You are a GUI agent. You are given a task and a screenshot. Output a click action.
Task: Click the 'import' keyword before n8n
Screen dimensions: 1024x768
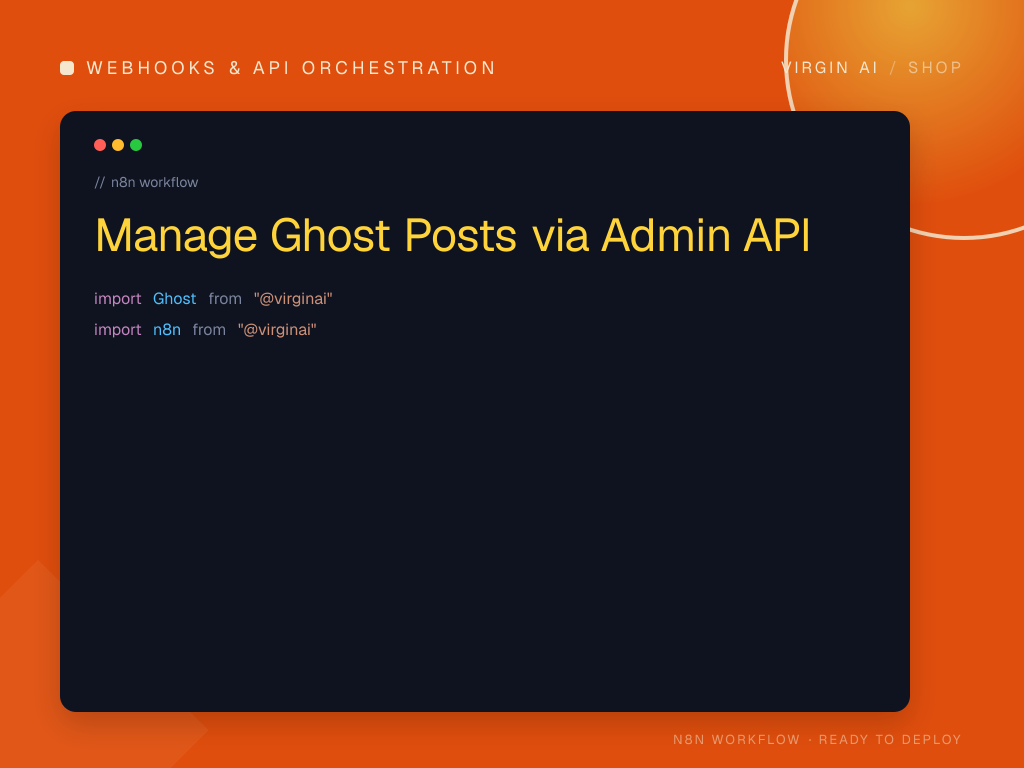[x=118, y=330]
